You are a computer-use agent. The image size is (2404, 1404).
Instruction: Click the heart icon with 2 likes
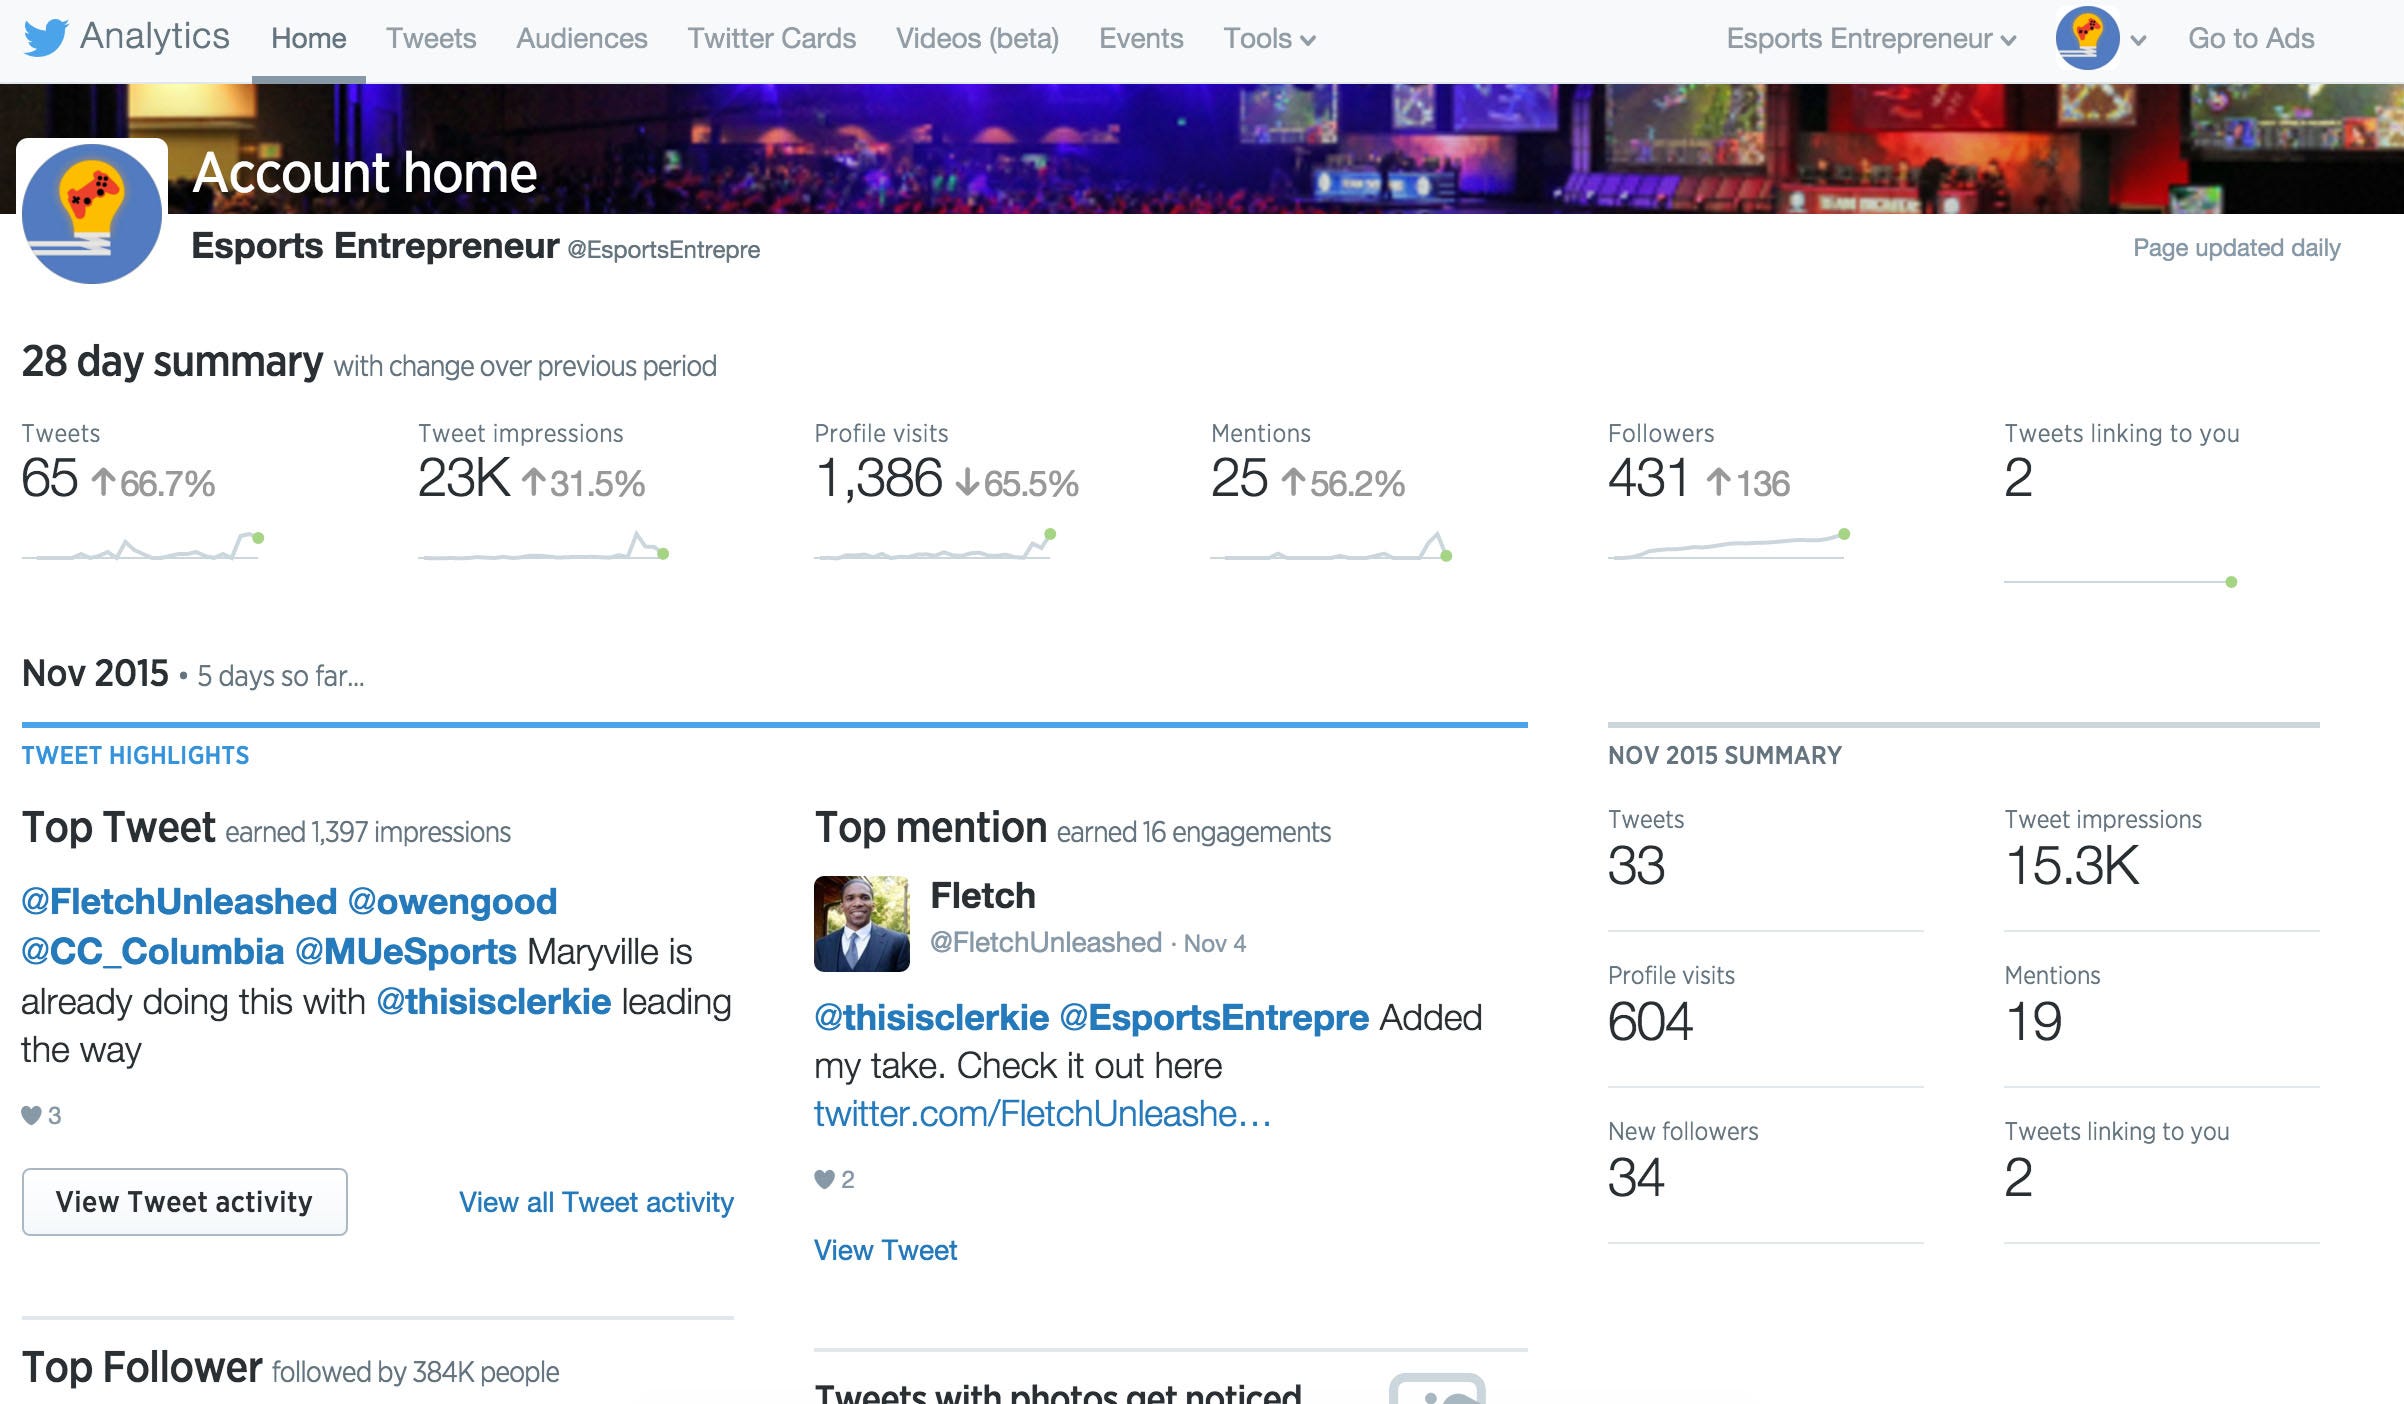(825, 1179)
